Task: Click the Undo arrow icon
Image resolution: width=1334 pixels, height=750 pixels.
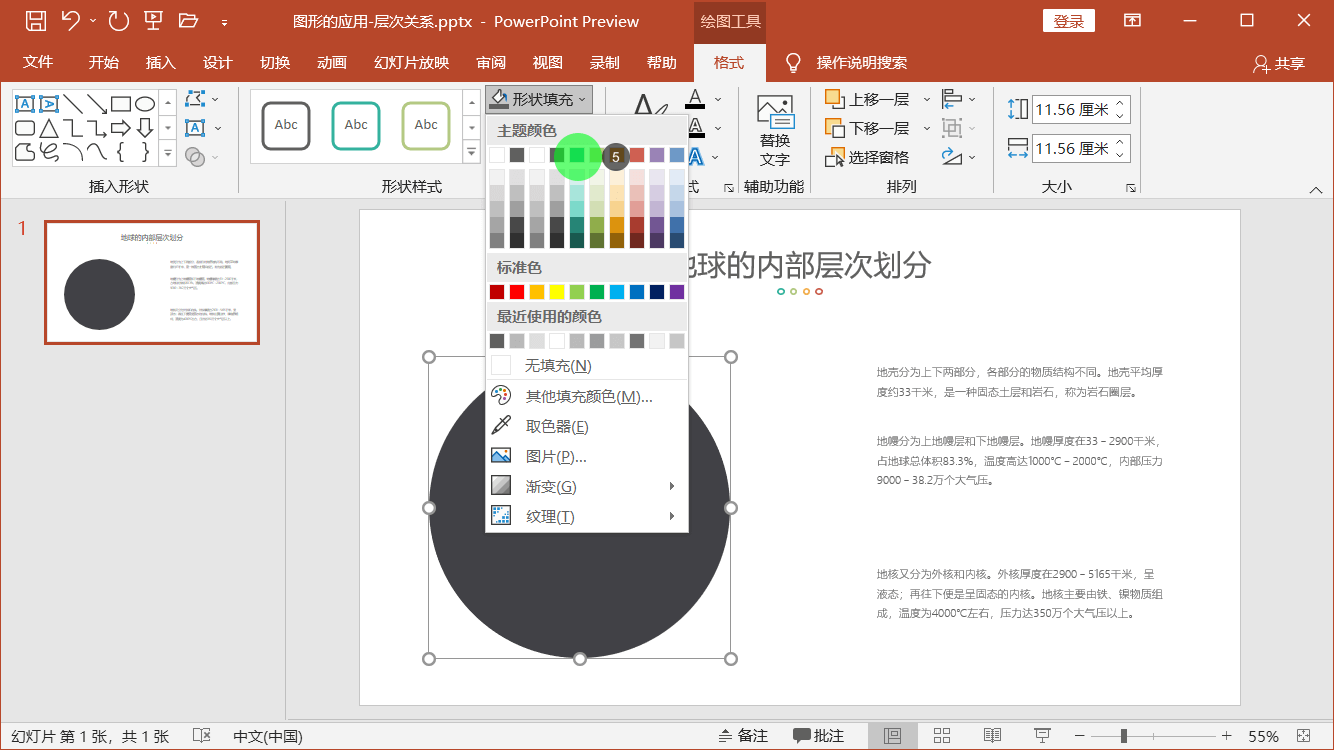Action: [x=69, y=20]
